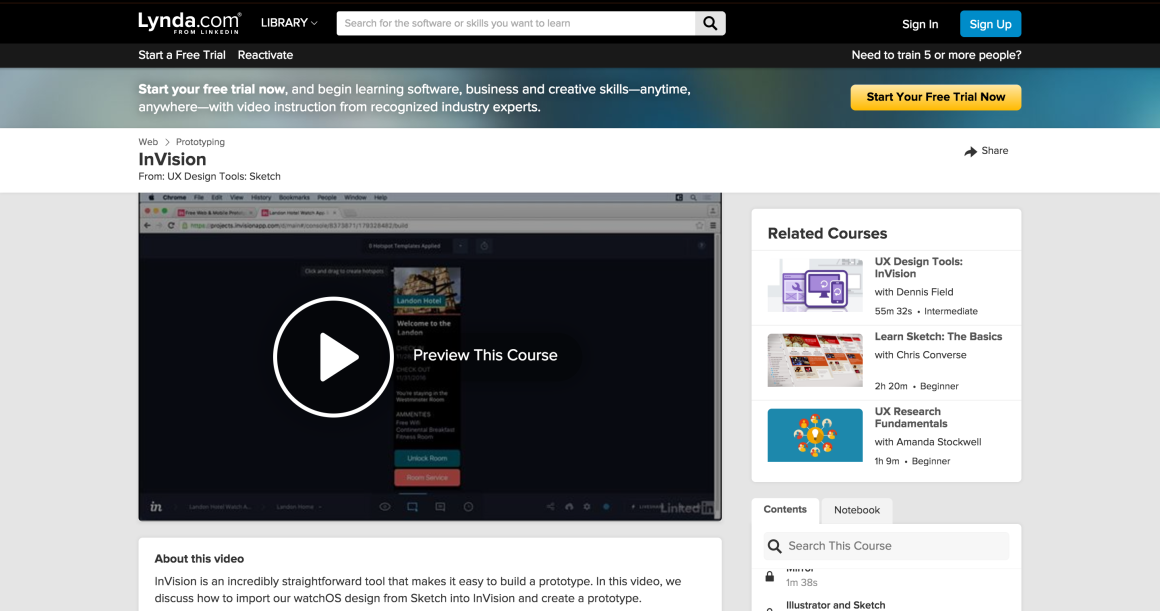Image resolution: width=1160 pixels, height=611 pixels.
Task: Switch to the Contents tab
Action: 785,510
